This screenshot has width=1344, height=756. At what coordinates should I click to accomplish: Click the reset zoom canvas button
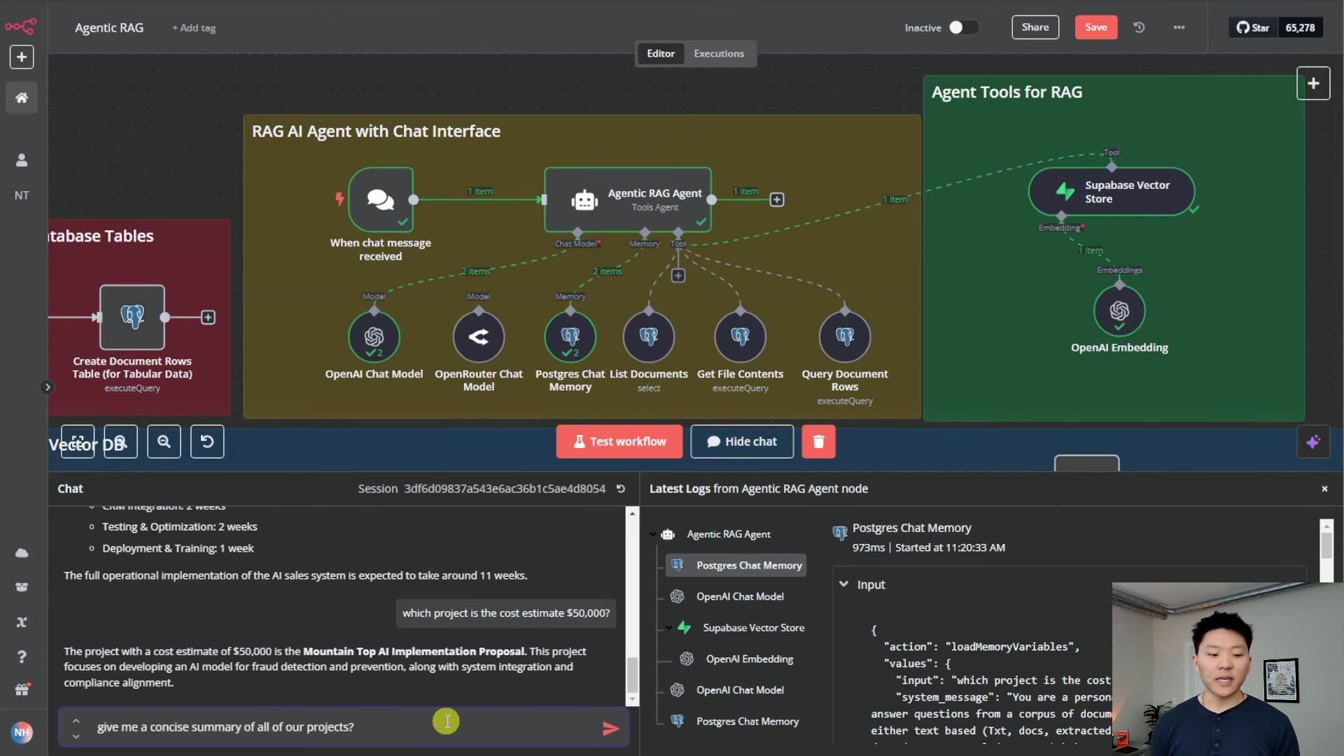pyautogui.click(x=207, y=442)
